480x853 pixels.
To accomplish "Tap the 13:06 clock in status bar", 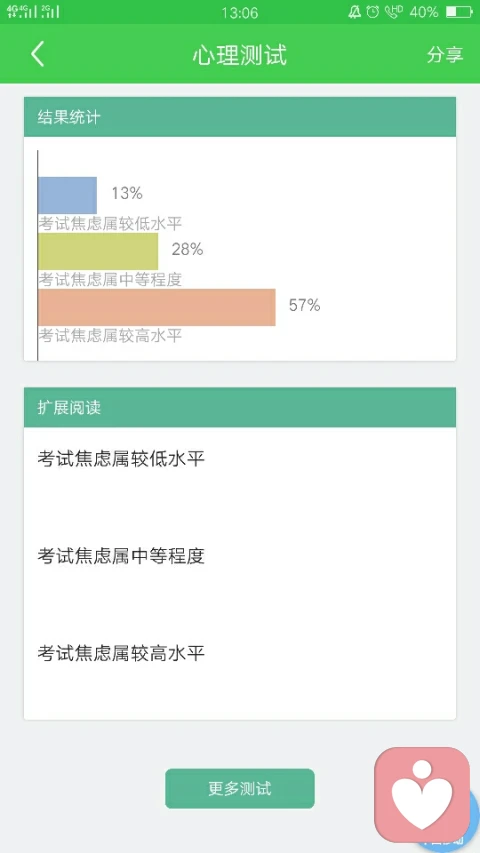I will coord(239,12).
